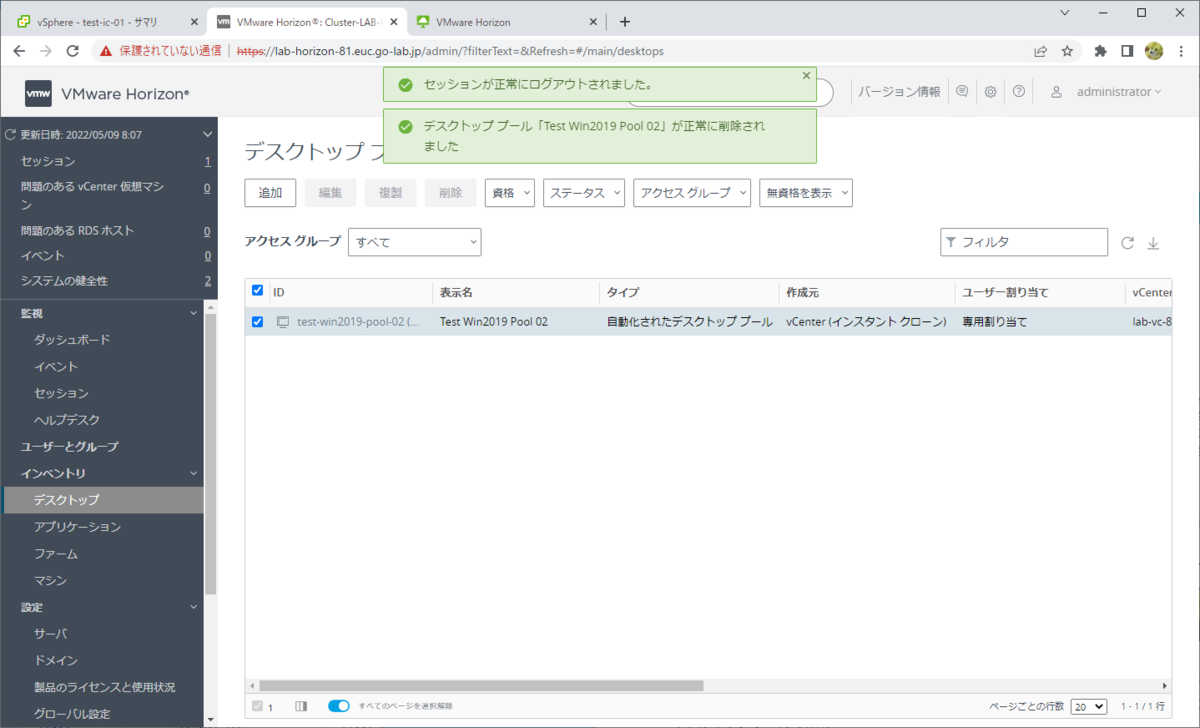This screenshot has height=728, width=1200.
Task: Refresh the desktop pool table
Action: (1127, 243)
